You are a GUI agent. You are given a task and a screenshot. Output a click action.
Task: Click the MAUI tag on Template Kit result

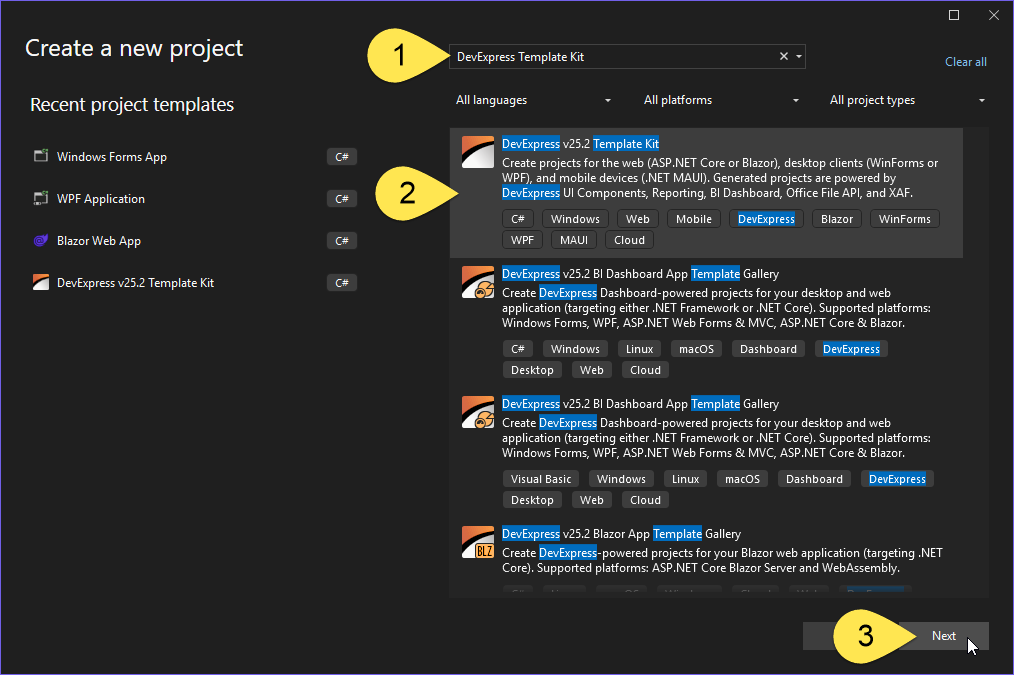(574, 240)
